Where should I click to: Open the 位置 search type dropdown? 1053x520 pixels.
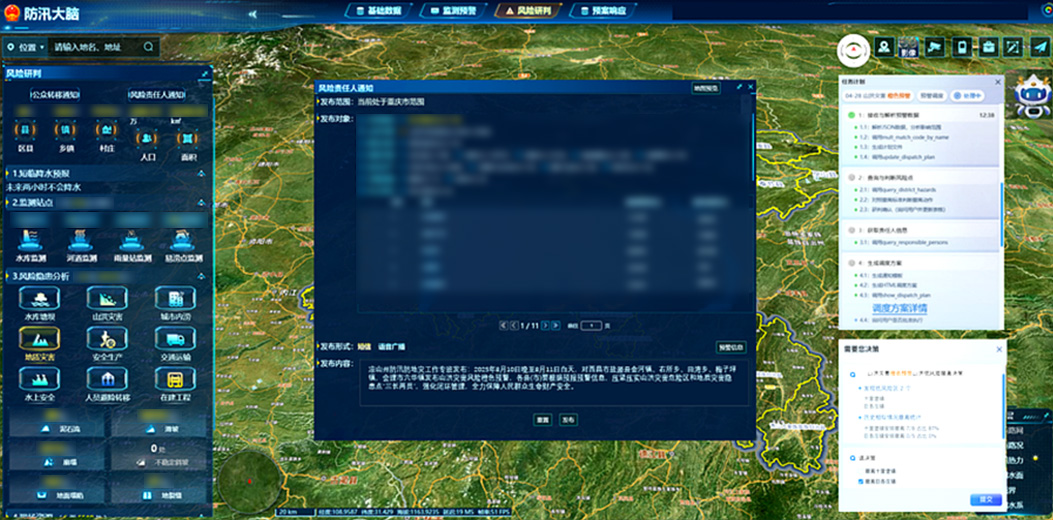pyautogui.click(x=26, y=47)
